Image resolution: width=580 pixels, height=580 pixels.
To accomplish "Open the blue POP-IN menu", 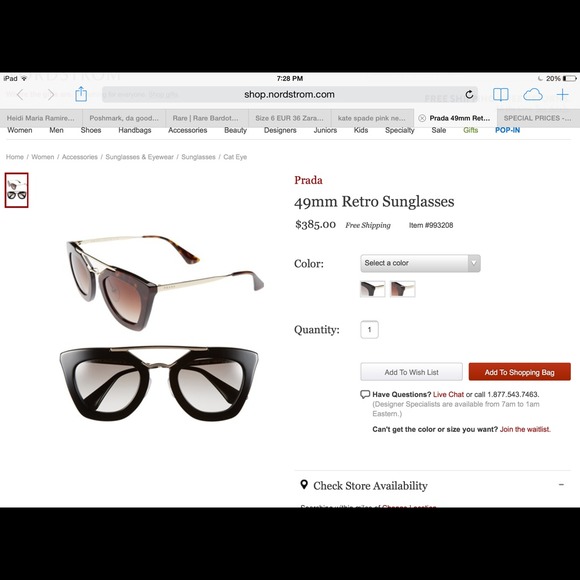I will click(508, 130).
